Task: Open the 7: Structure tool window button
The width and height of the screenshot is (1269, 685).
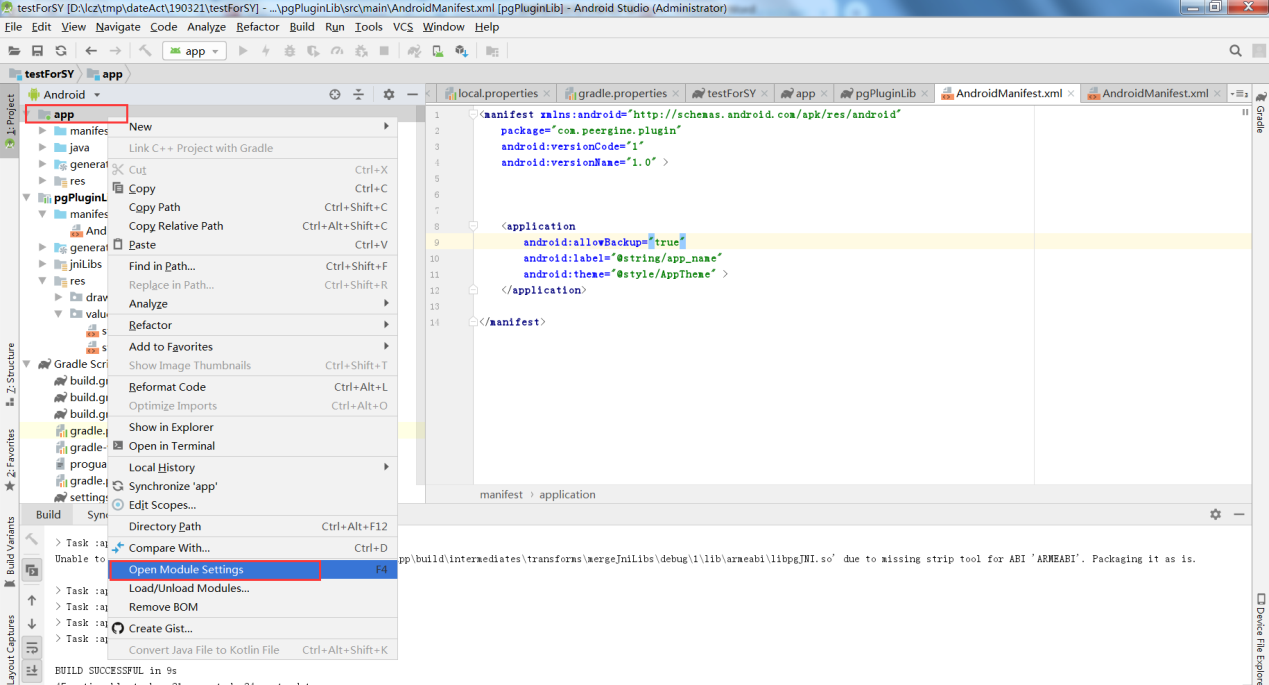Action: [10, 375]
